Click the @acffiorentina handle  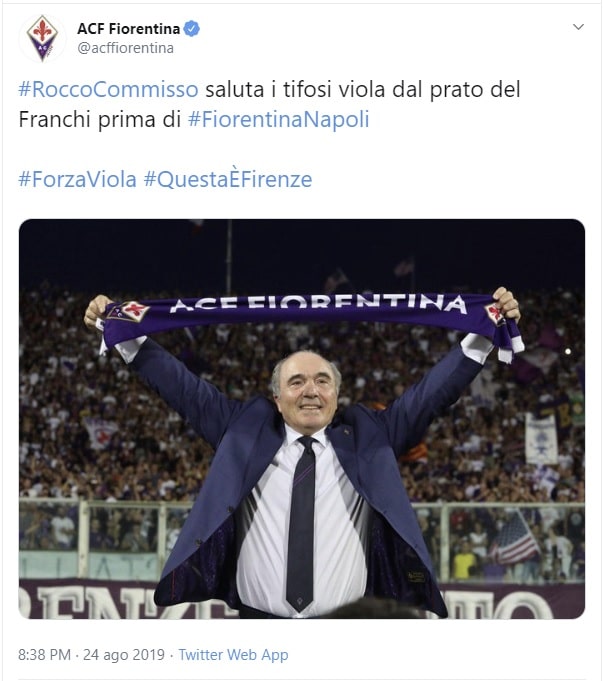(x=125, y=47)
